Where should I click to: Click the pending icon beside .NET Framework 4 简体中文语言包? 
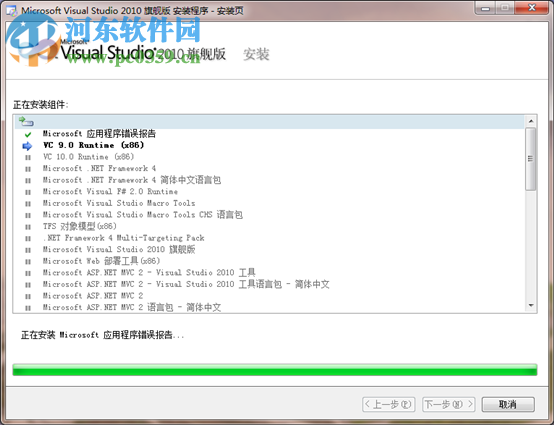point(28,181)
